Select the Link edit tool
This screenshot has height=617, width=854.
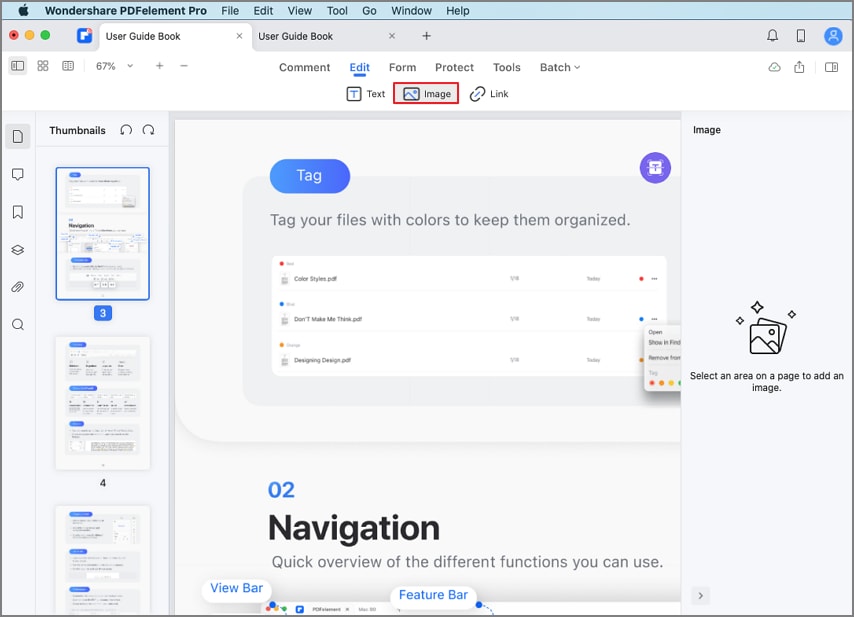pos(489,94)
